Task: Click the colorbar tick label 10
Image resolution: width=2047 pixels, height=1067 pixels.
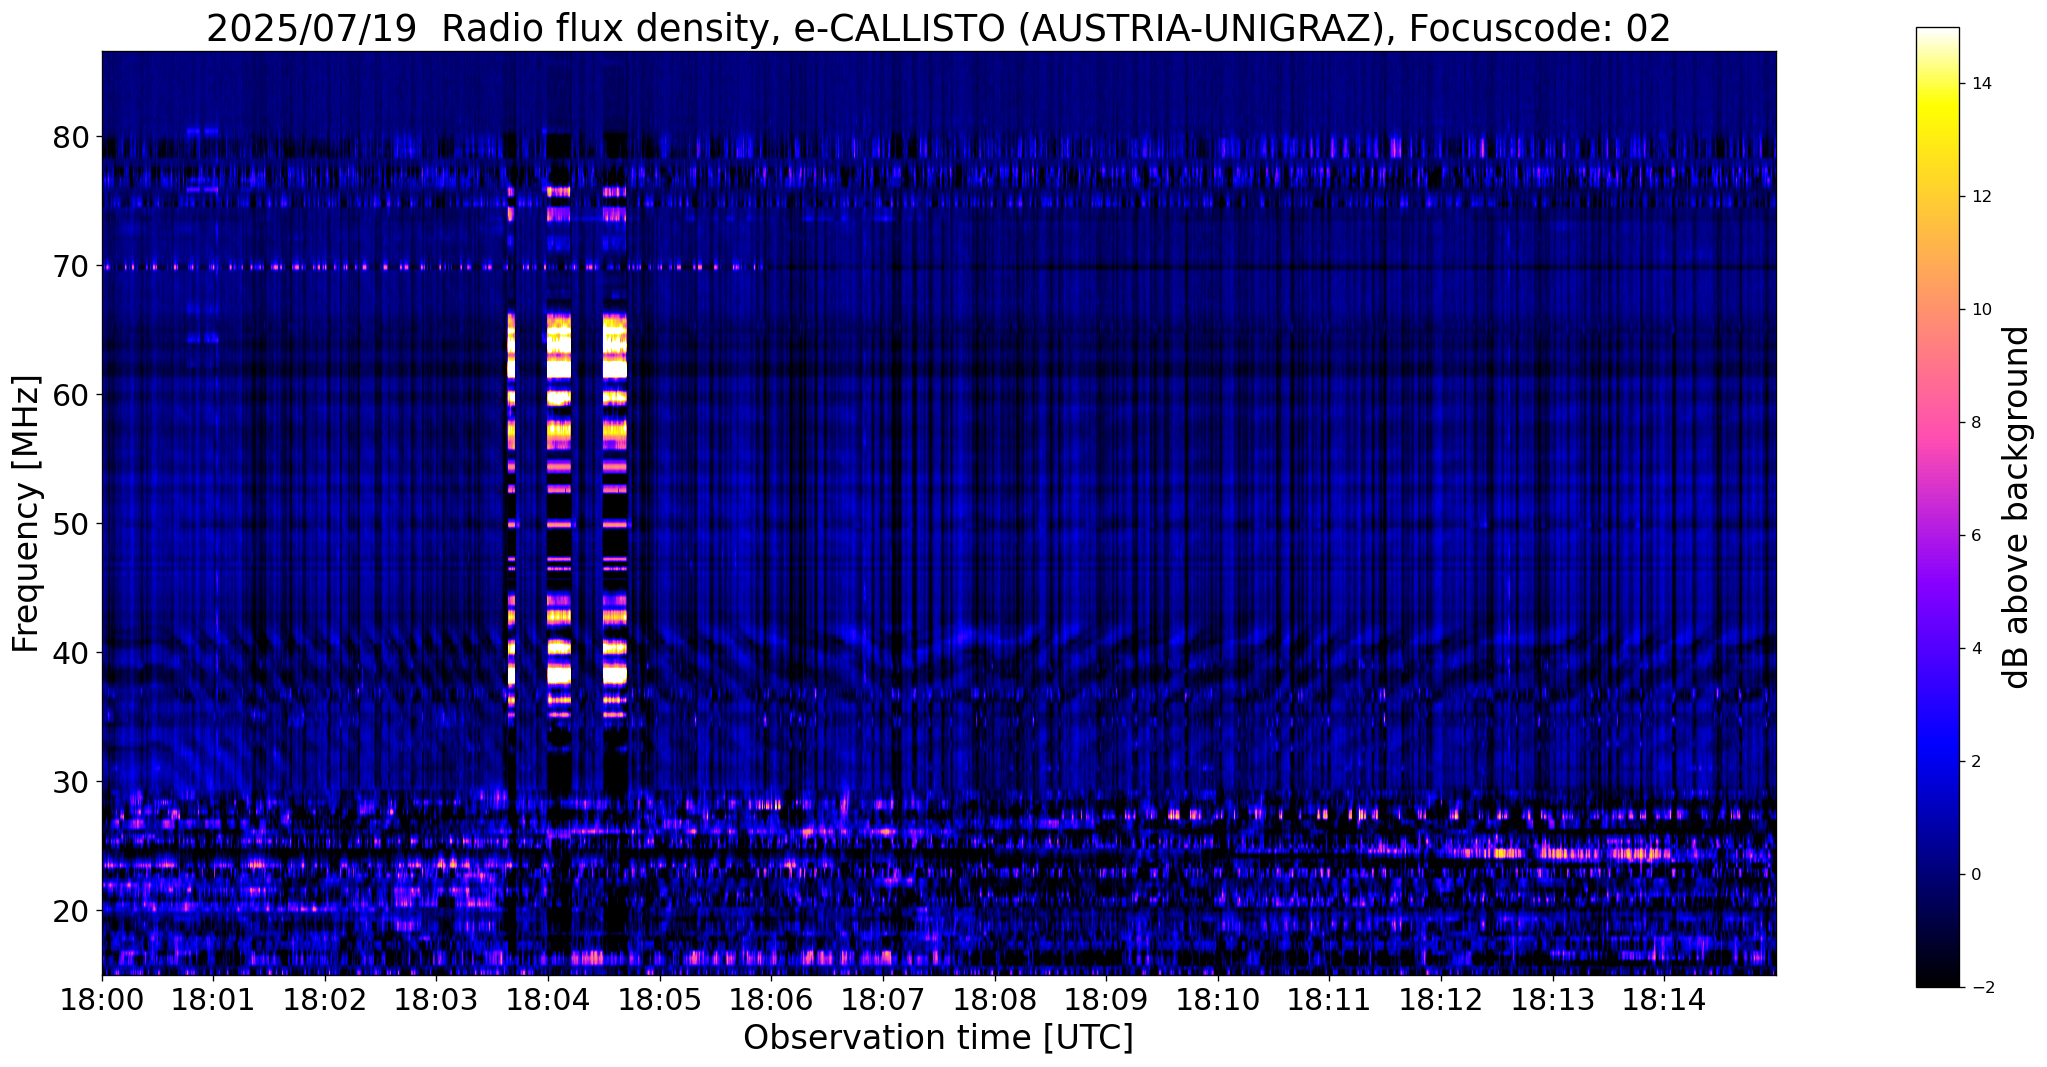Action: (1980, 310)
